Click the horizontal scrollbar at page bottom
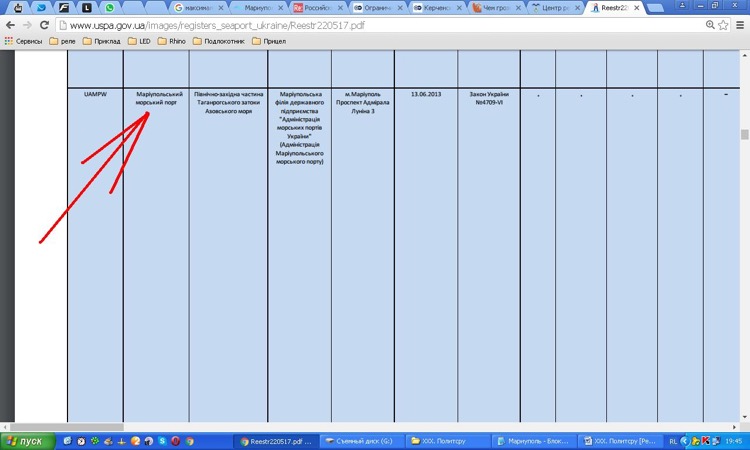 [370, 426]
